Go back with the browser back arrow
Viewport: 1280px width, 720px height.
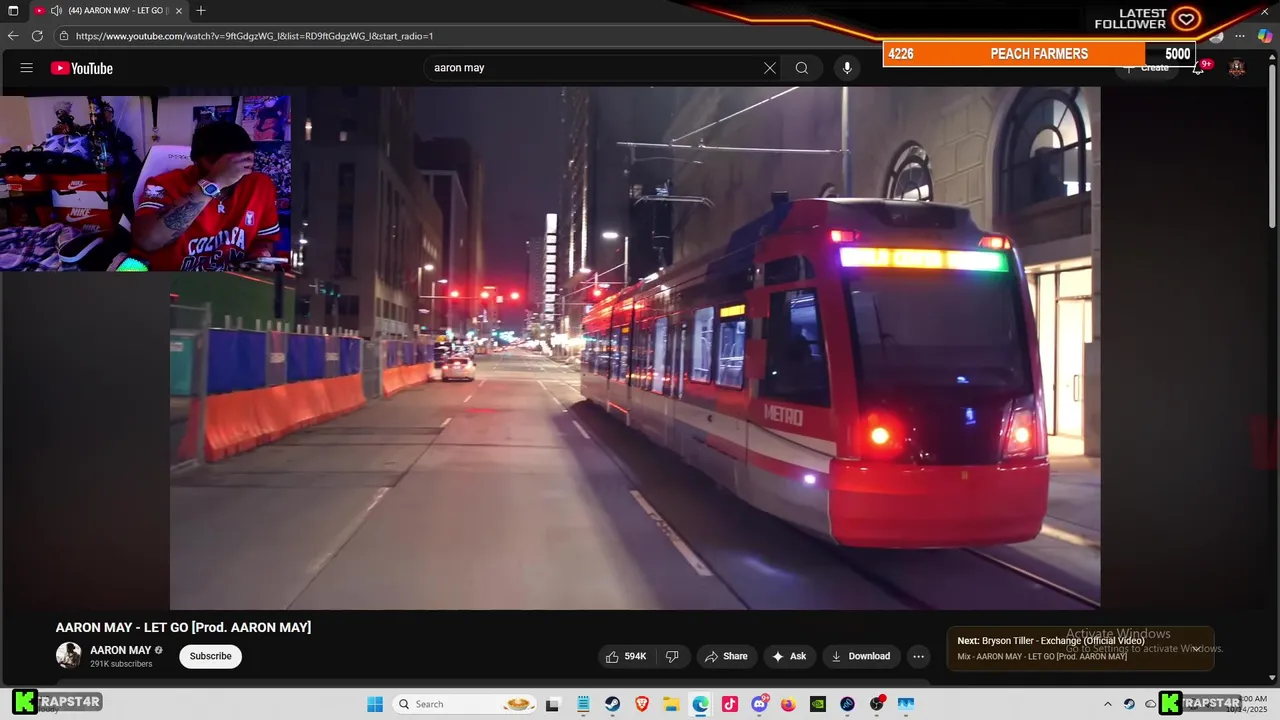(13, 36)
